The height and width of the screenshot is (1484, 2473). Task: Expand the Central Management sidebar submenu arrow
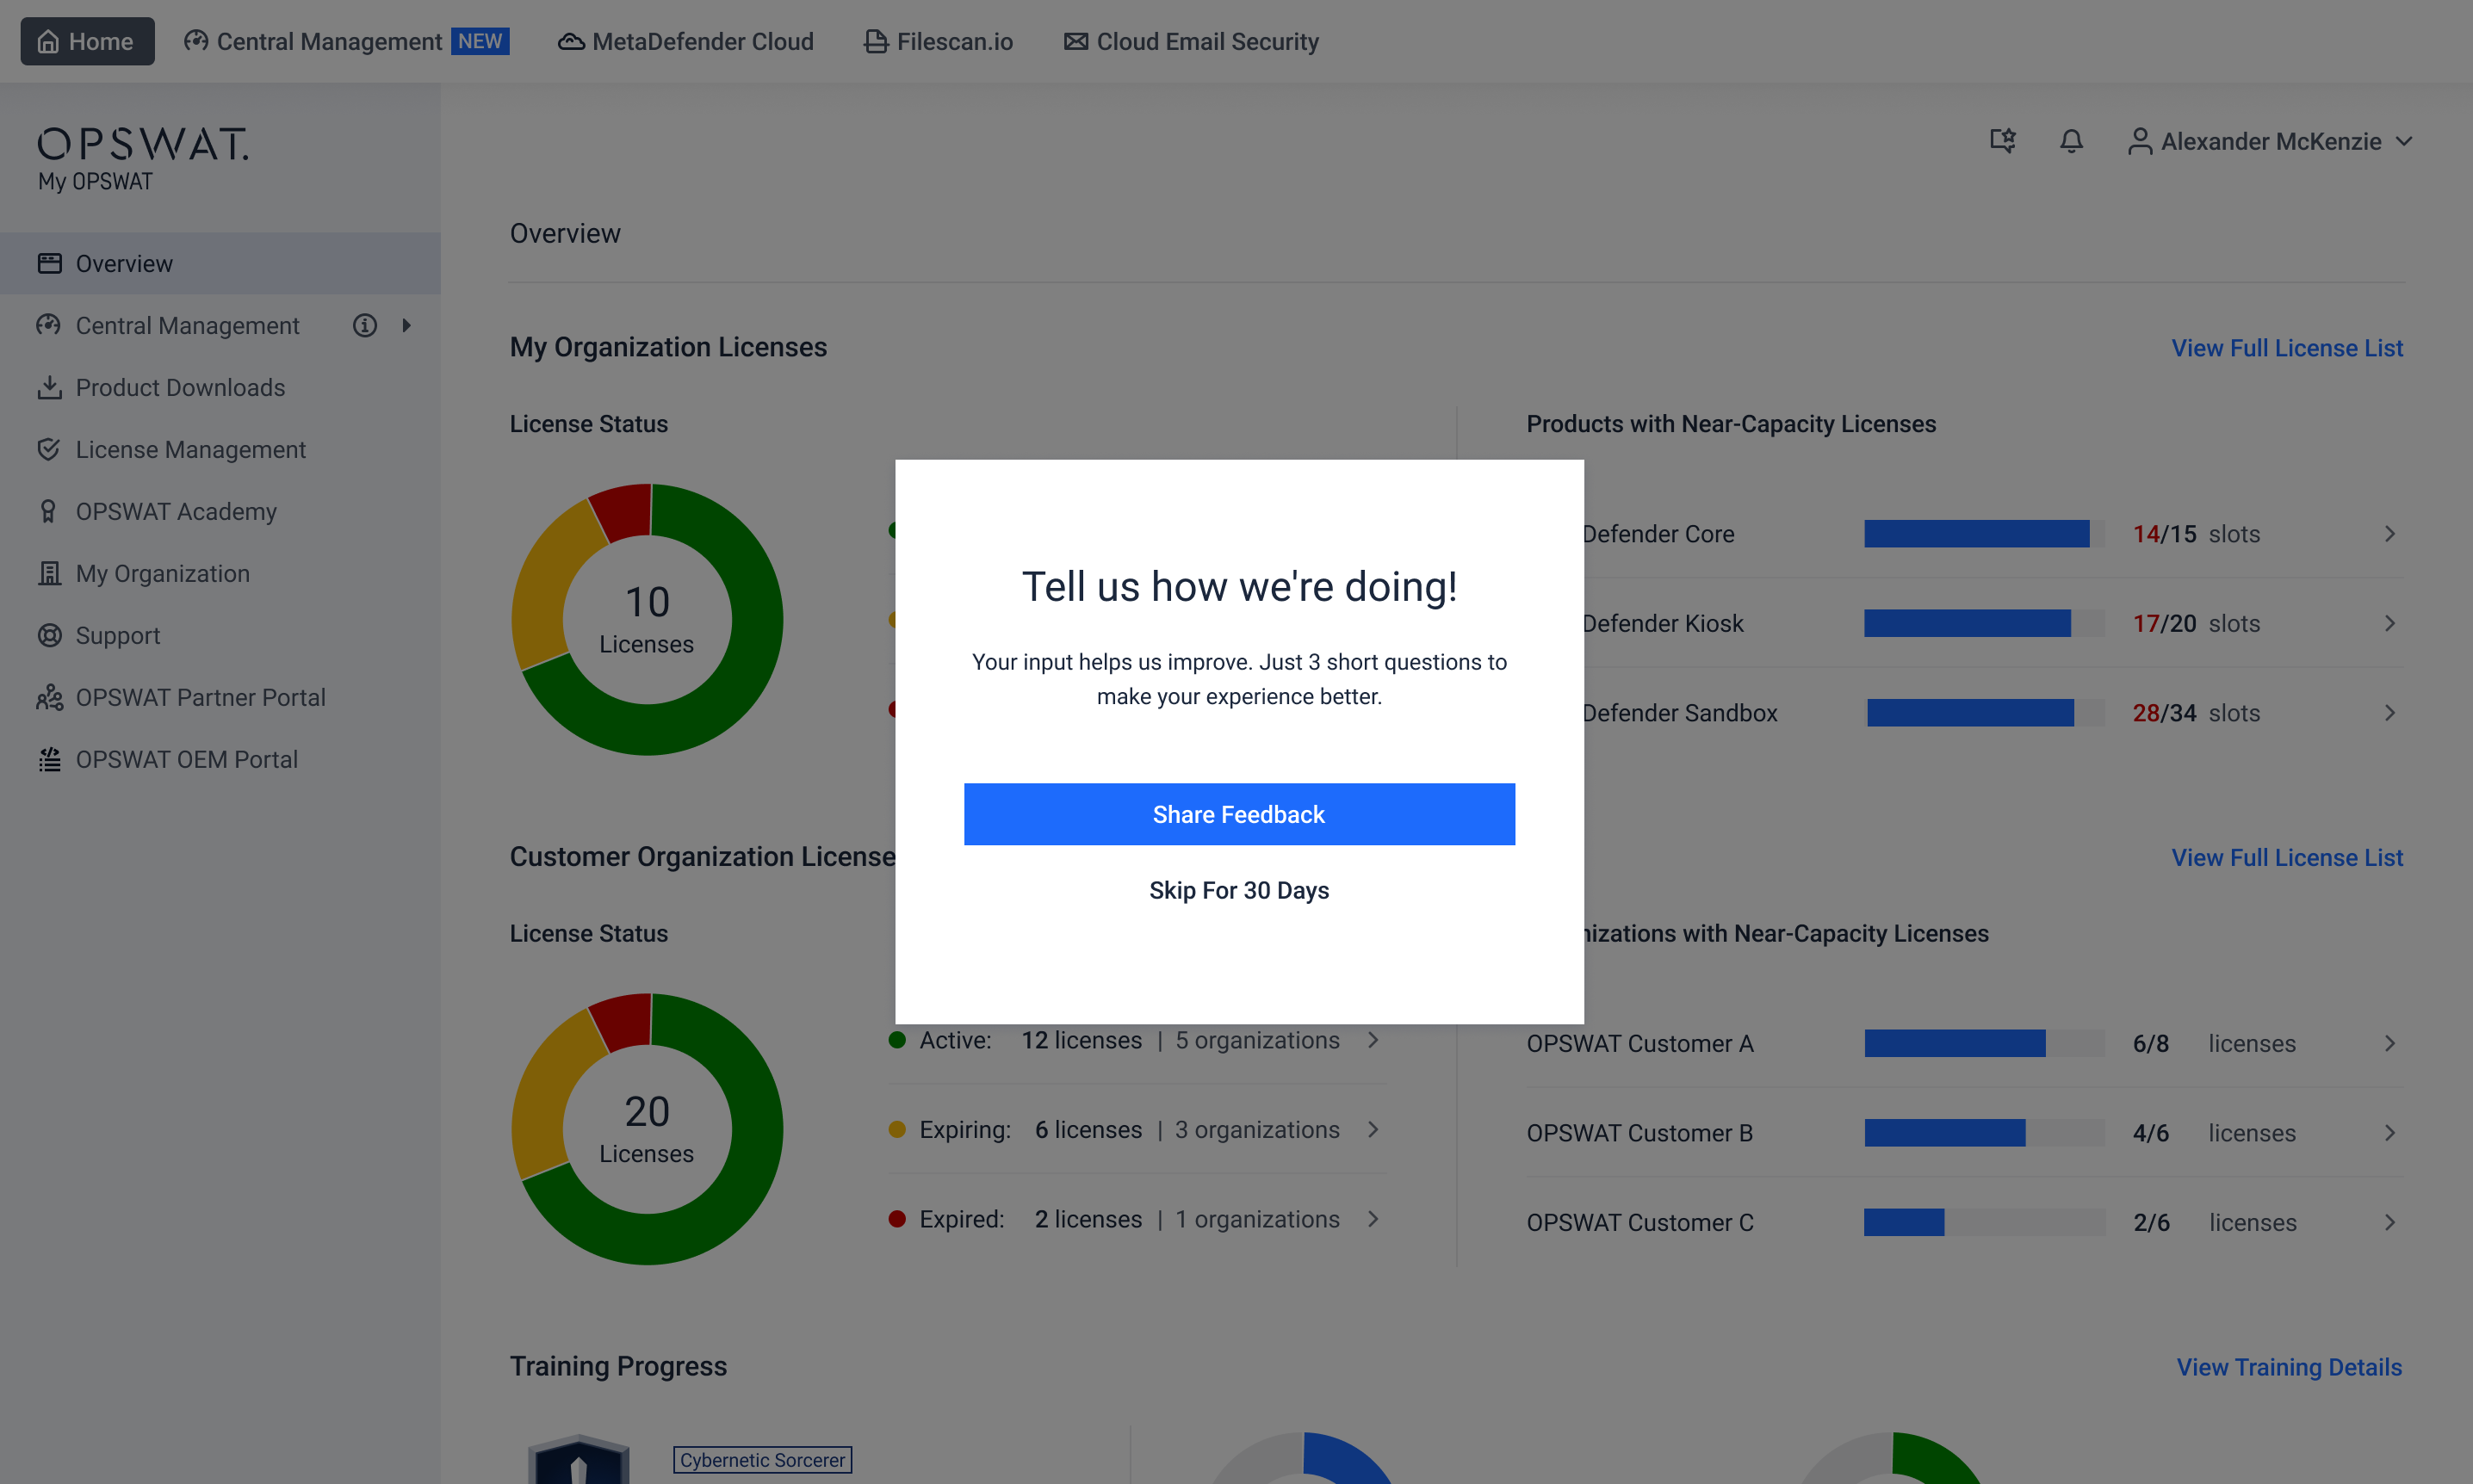point(406,325)
